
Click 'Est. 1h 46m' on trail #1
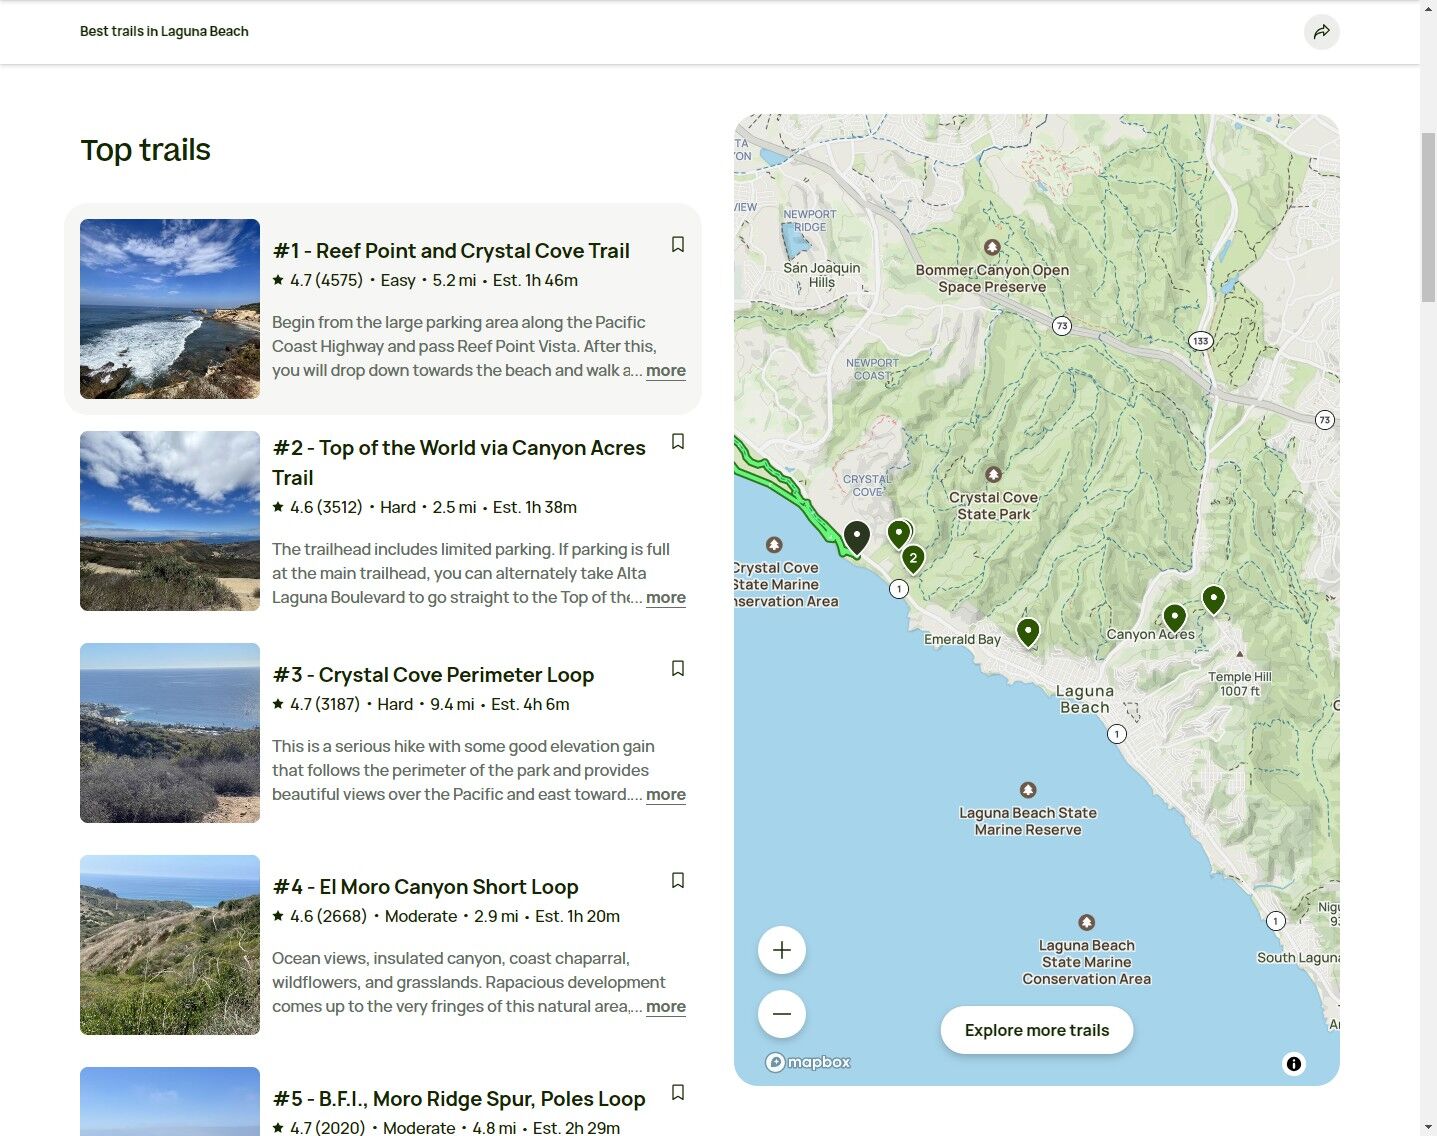click(535, 281)
